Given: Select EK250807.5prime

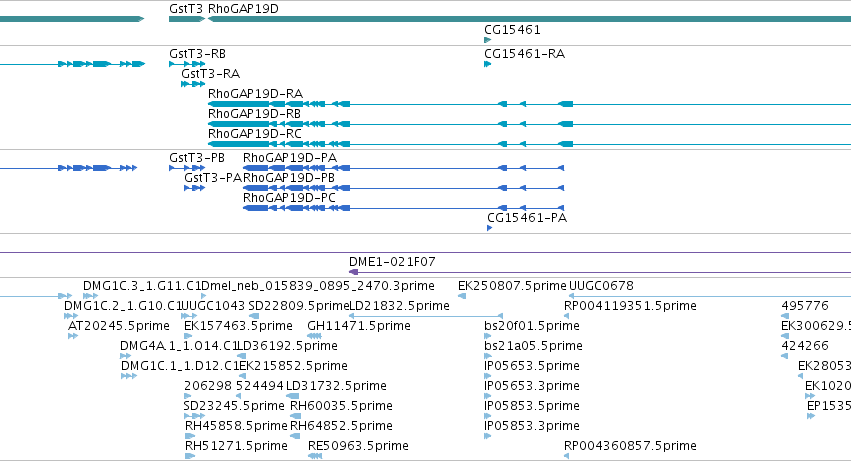Looking at the screenshot, I should click(512, 286).
